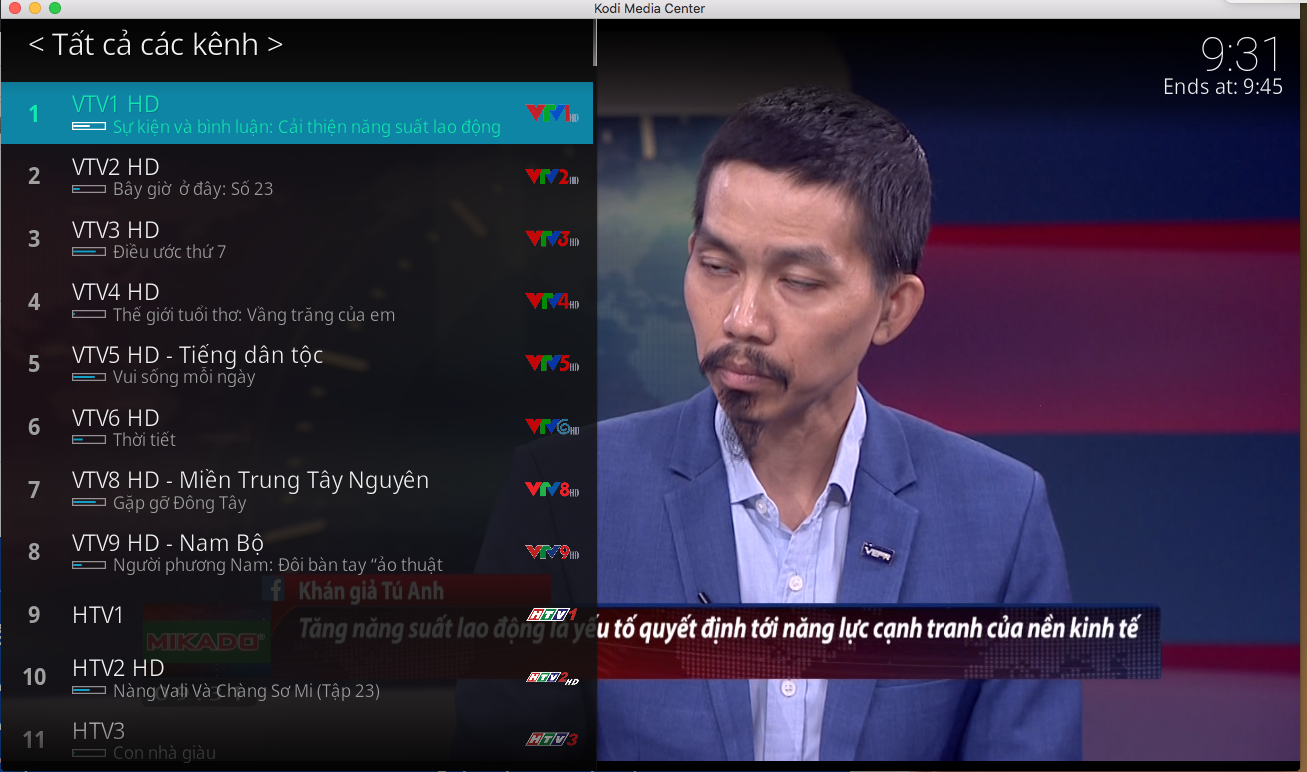Click VTV2 HD program progress bar

pos(89,189)
